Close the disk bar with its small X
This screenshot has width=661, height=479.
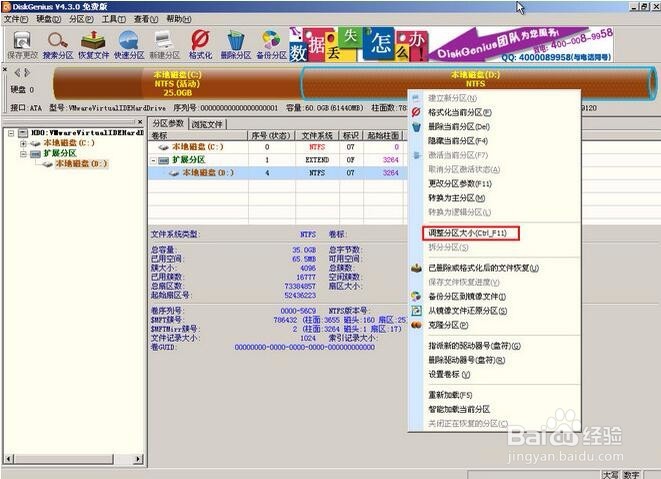[x=5, y=69]
